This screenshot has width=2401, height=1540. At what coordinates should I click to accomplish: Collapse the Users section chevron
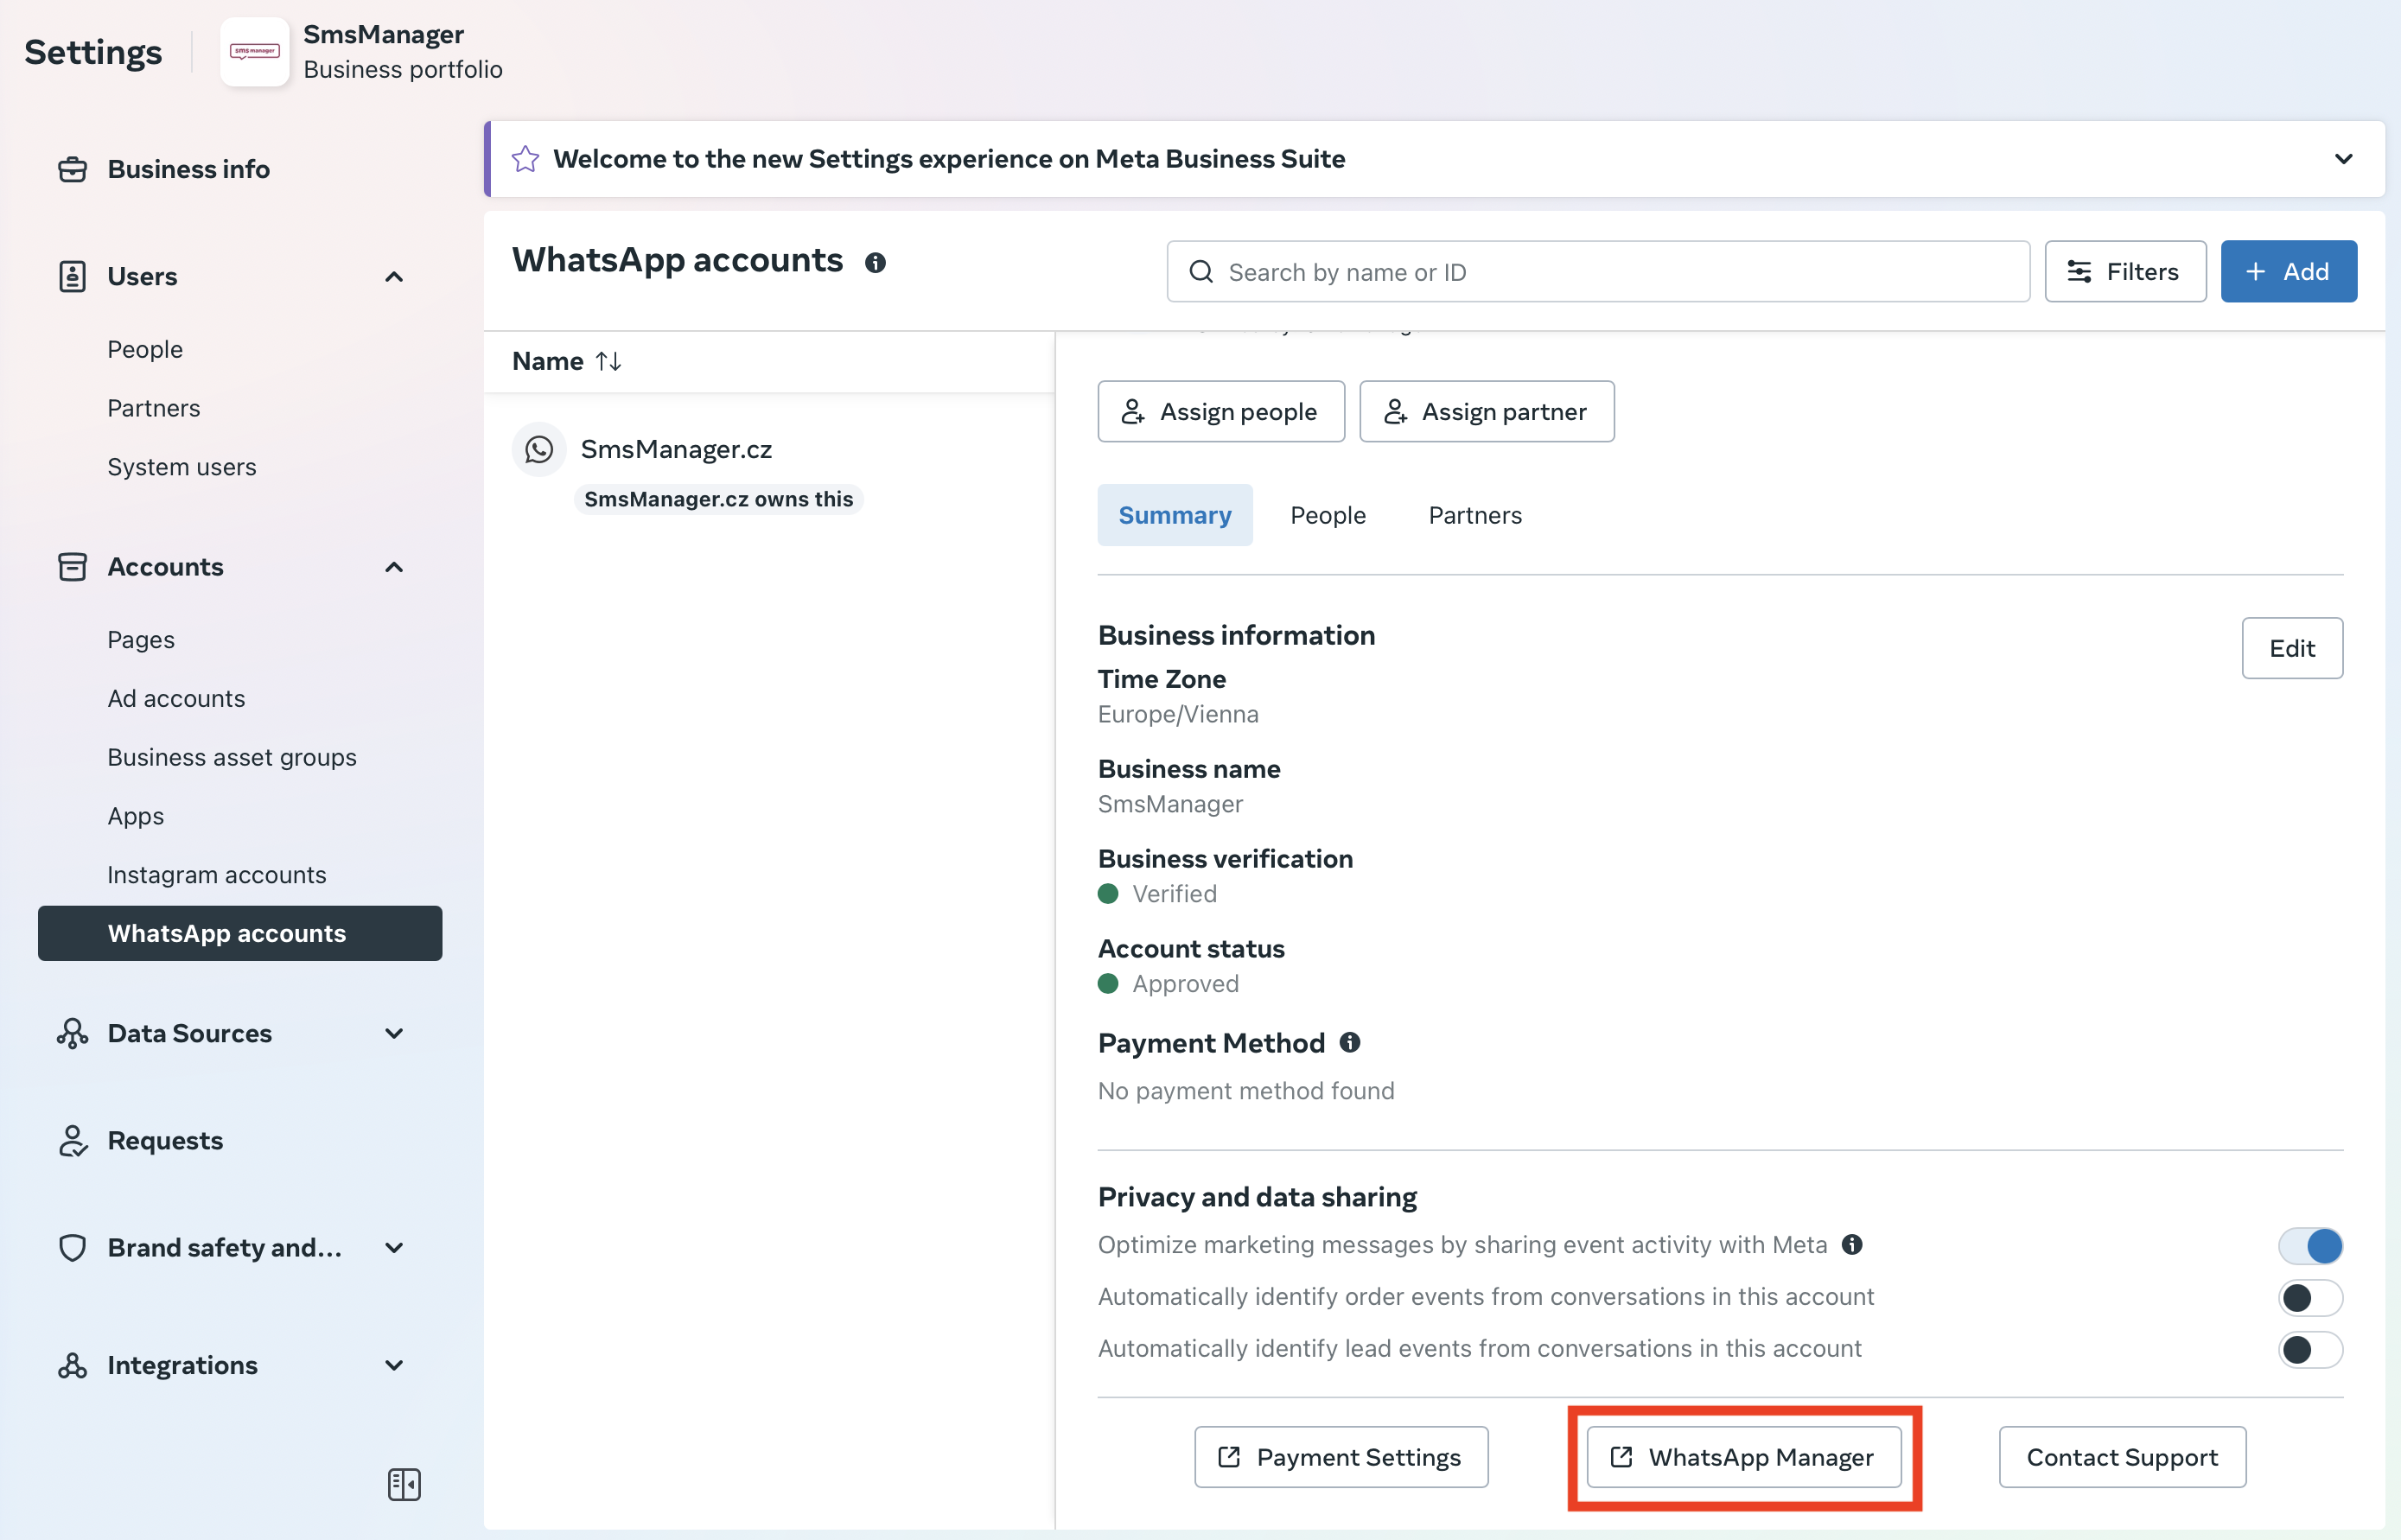click(x=394, y=277)
